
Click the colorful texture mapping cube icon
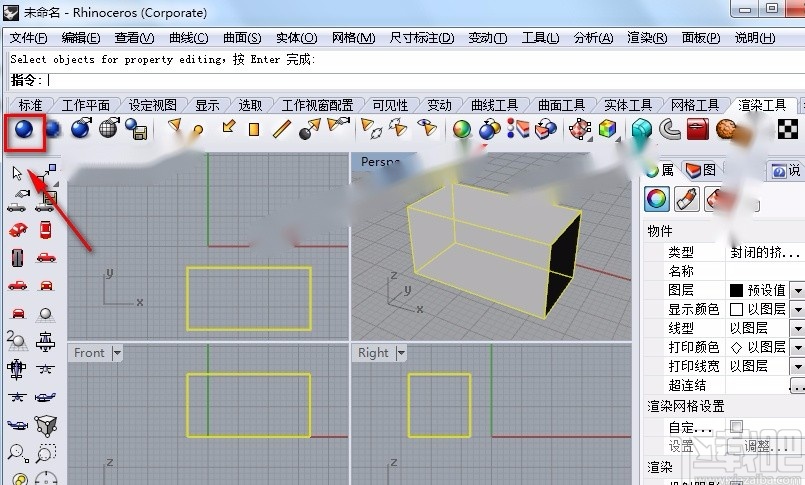click(607, 129)
